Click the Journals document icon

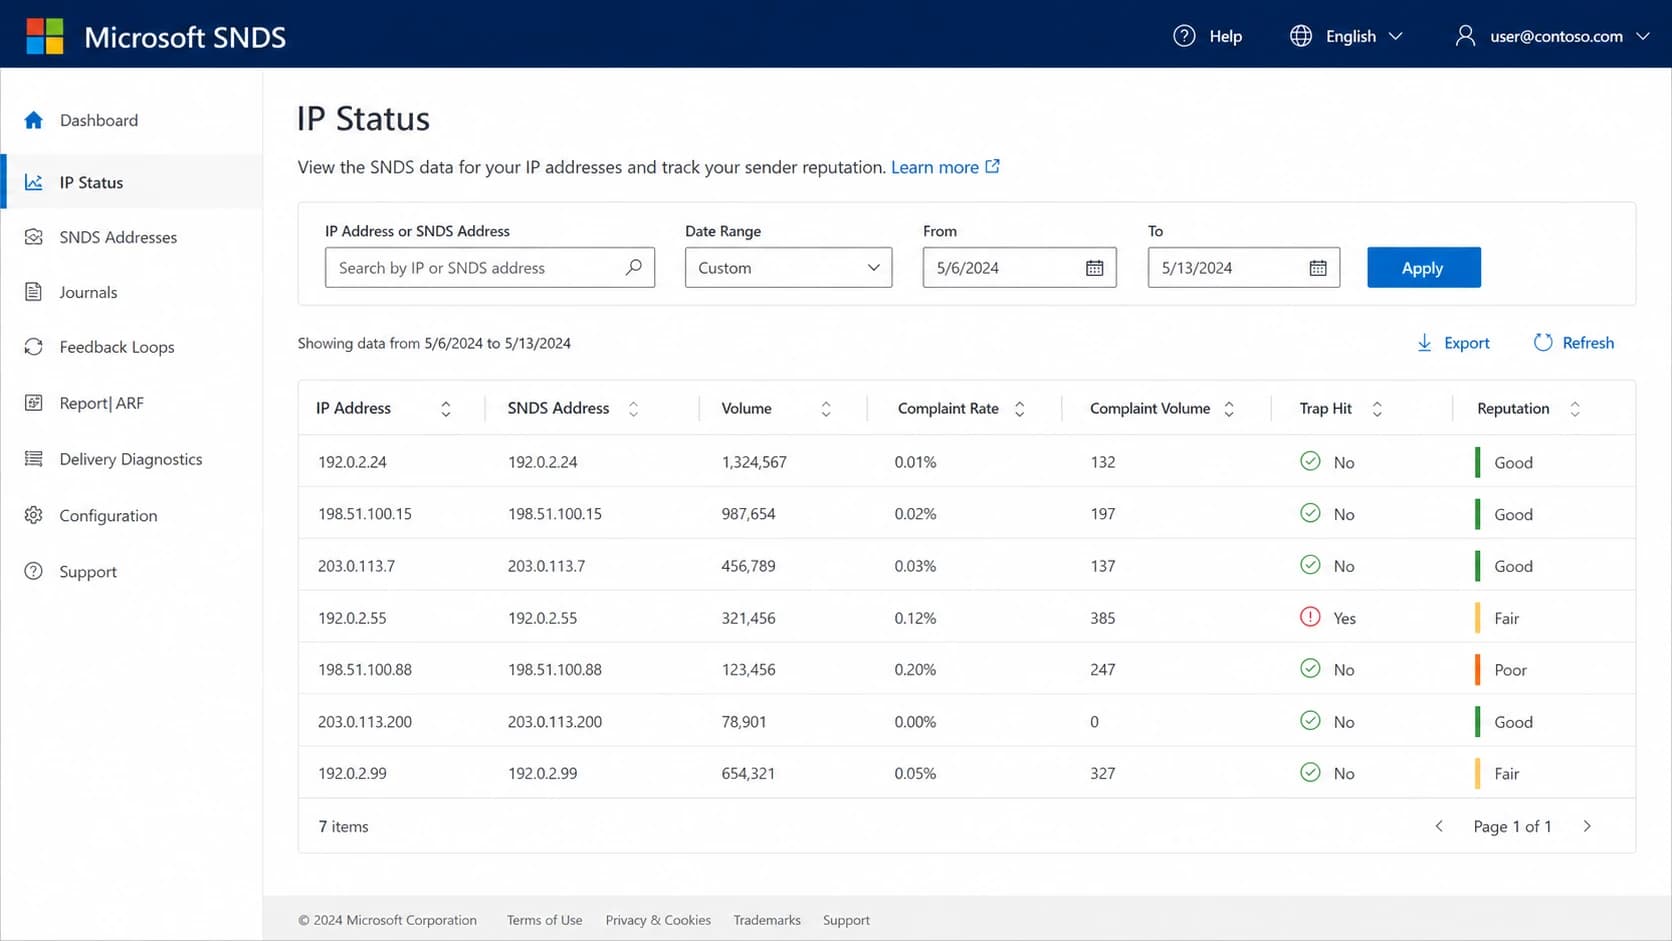34,292
